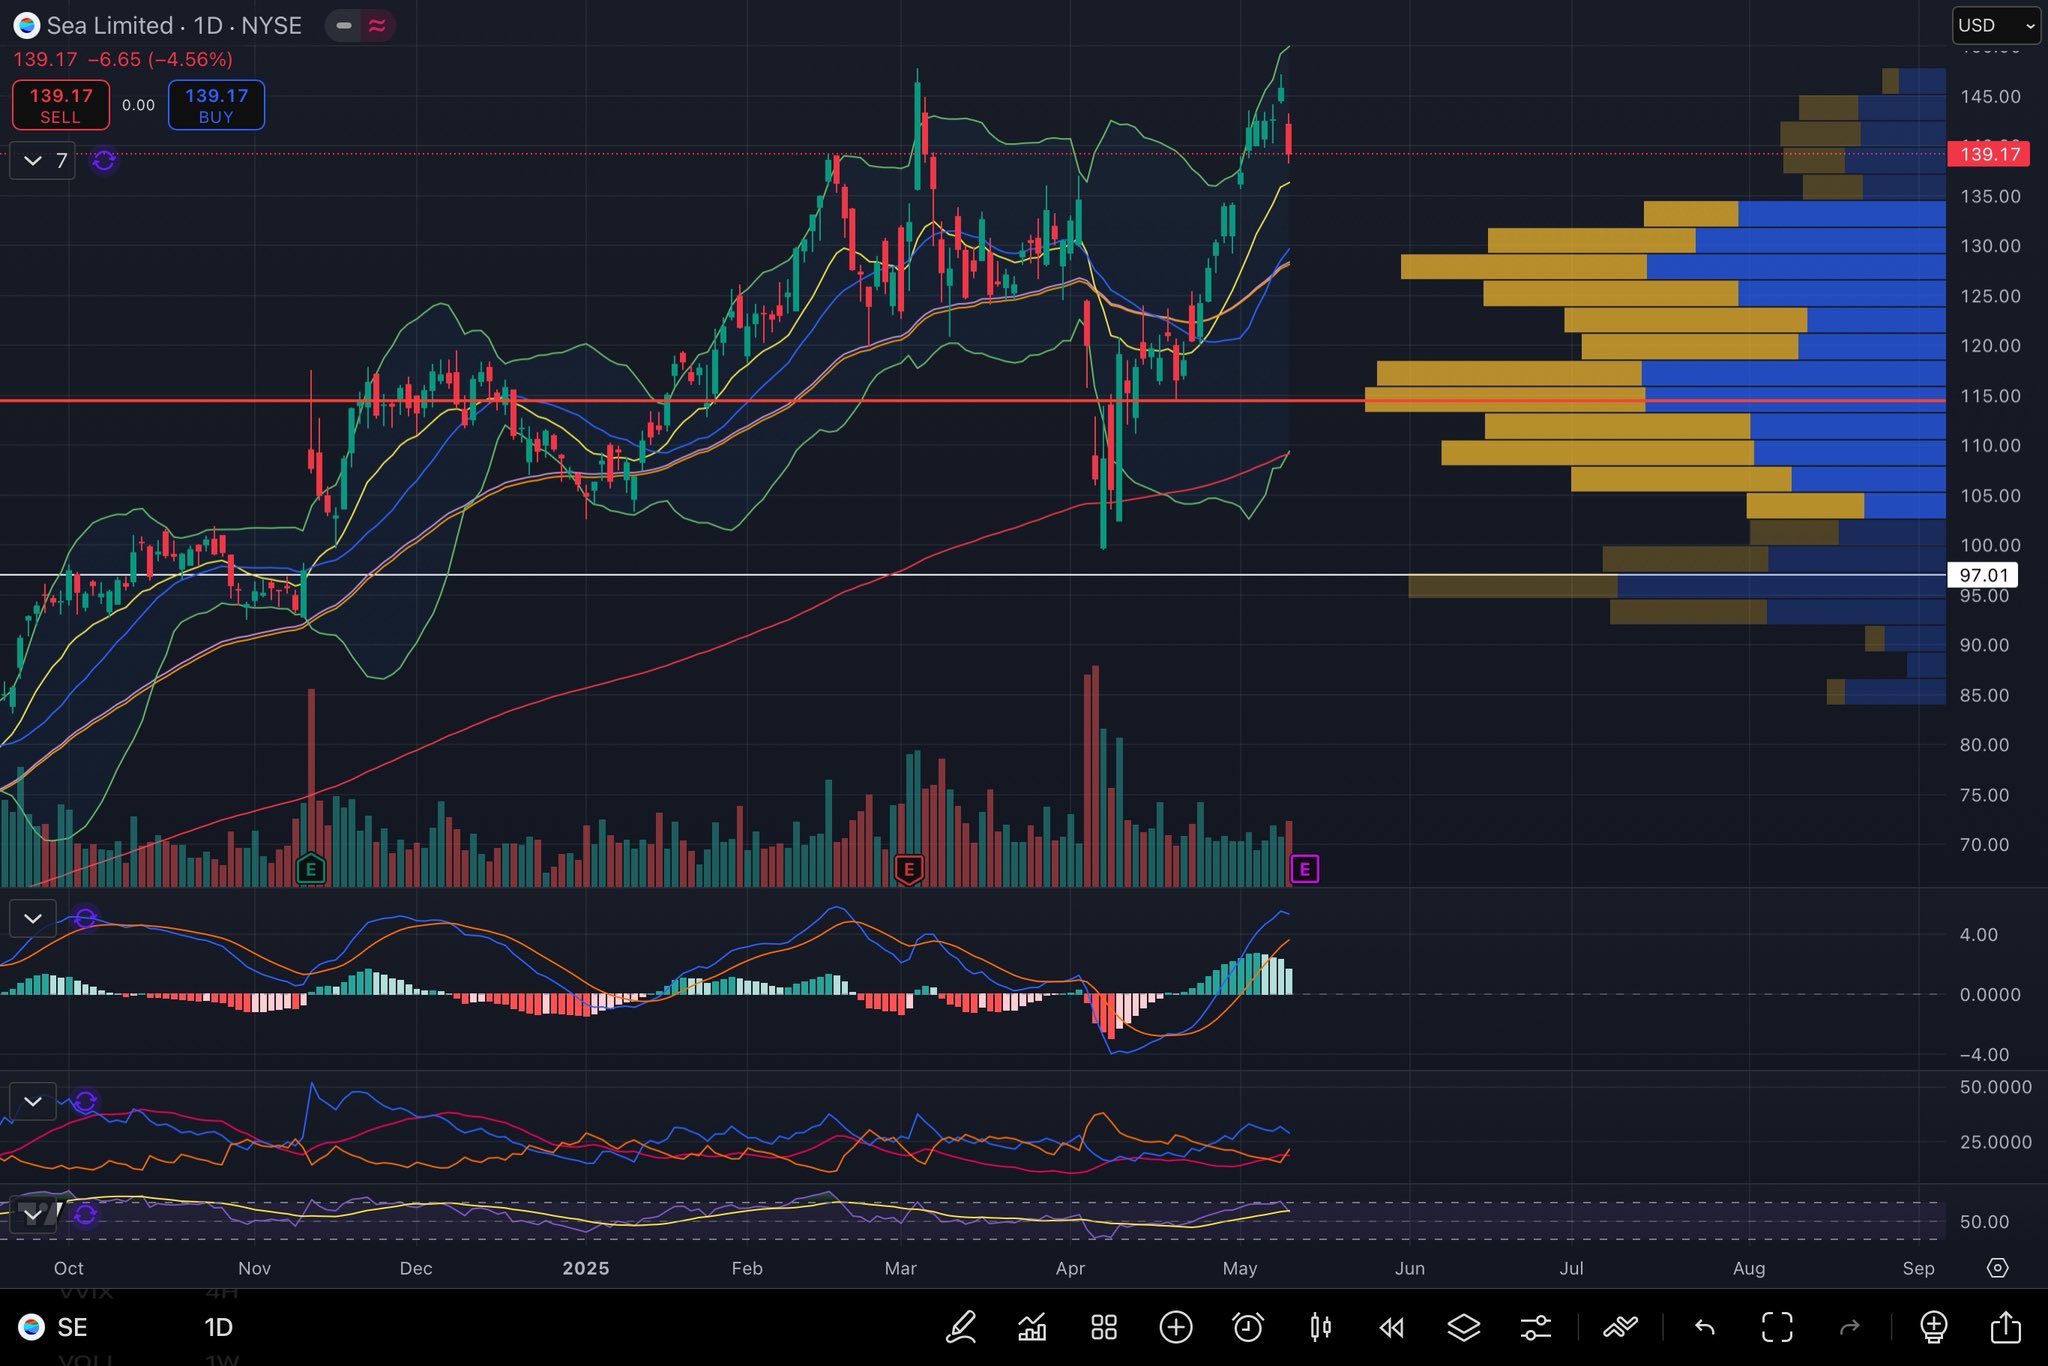Open the indicators chart icon
The width and height of the screenshot is (2048, 1366).
(x=1032, y=1327)
